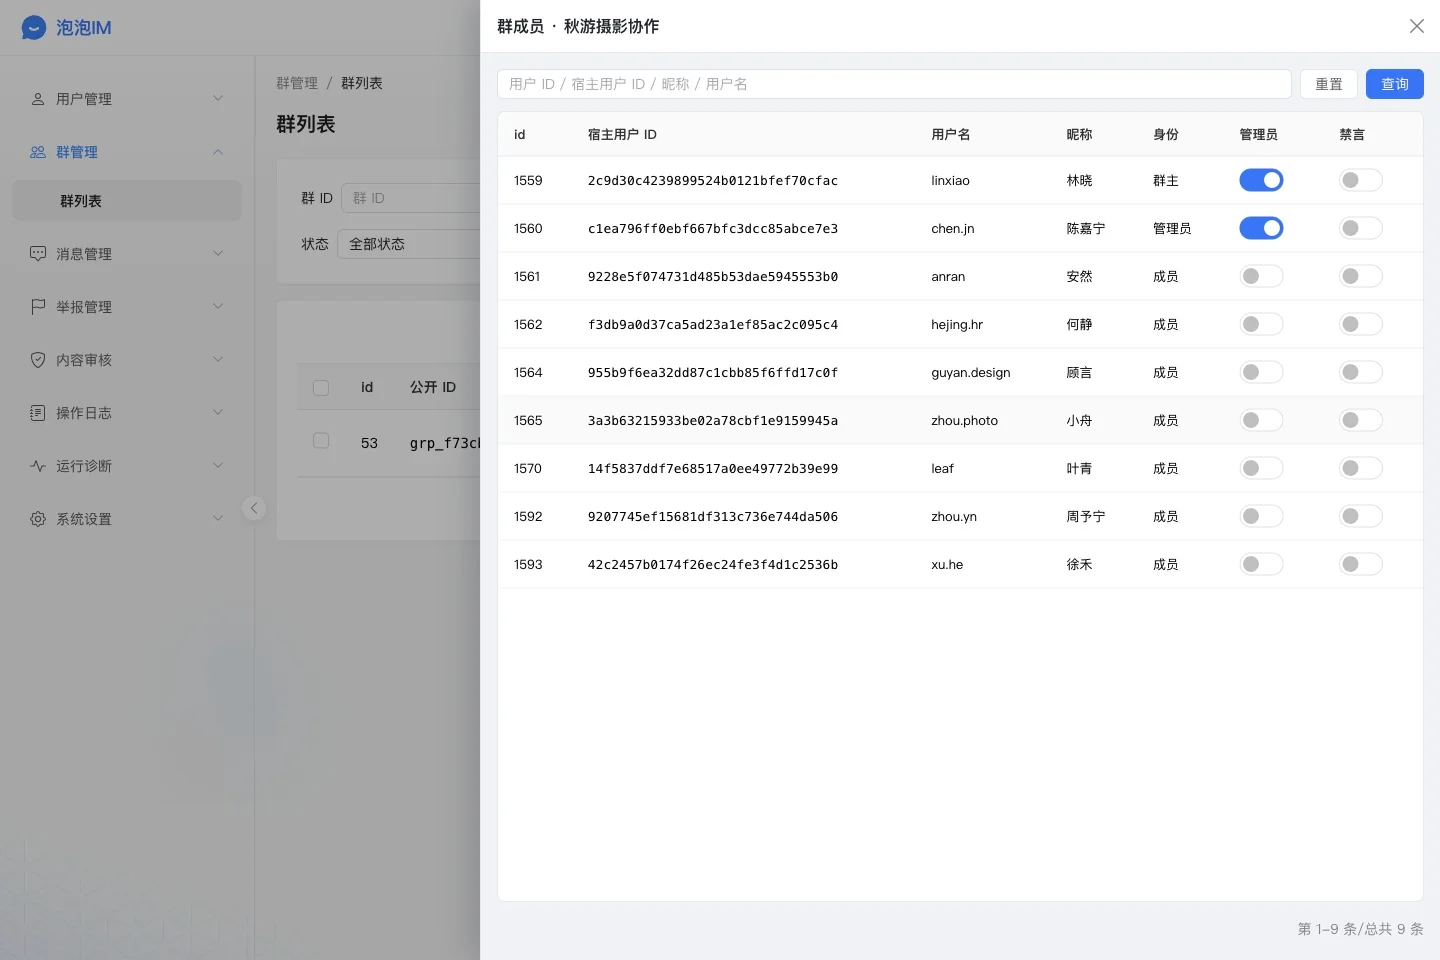The height and width of the screenshot is (960, 1440).
Task: Enable 管理员 switch for xu.he
Action: tap(1261, 564)
